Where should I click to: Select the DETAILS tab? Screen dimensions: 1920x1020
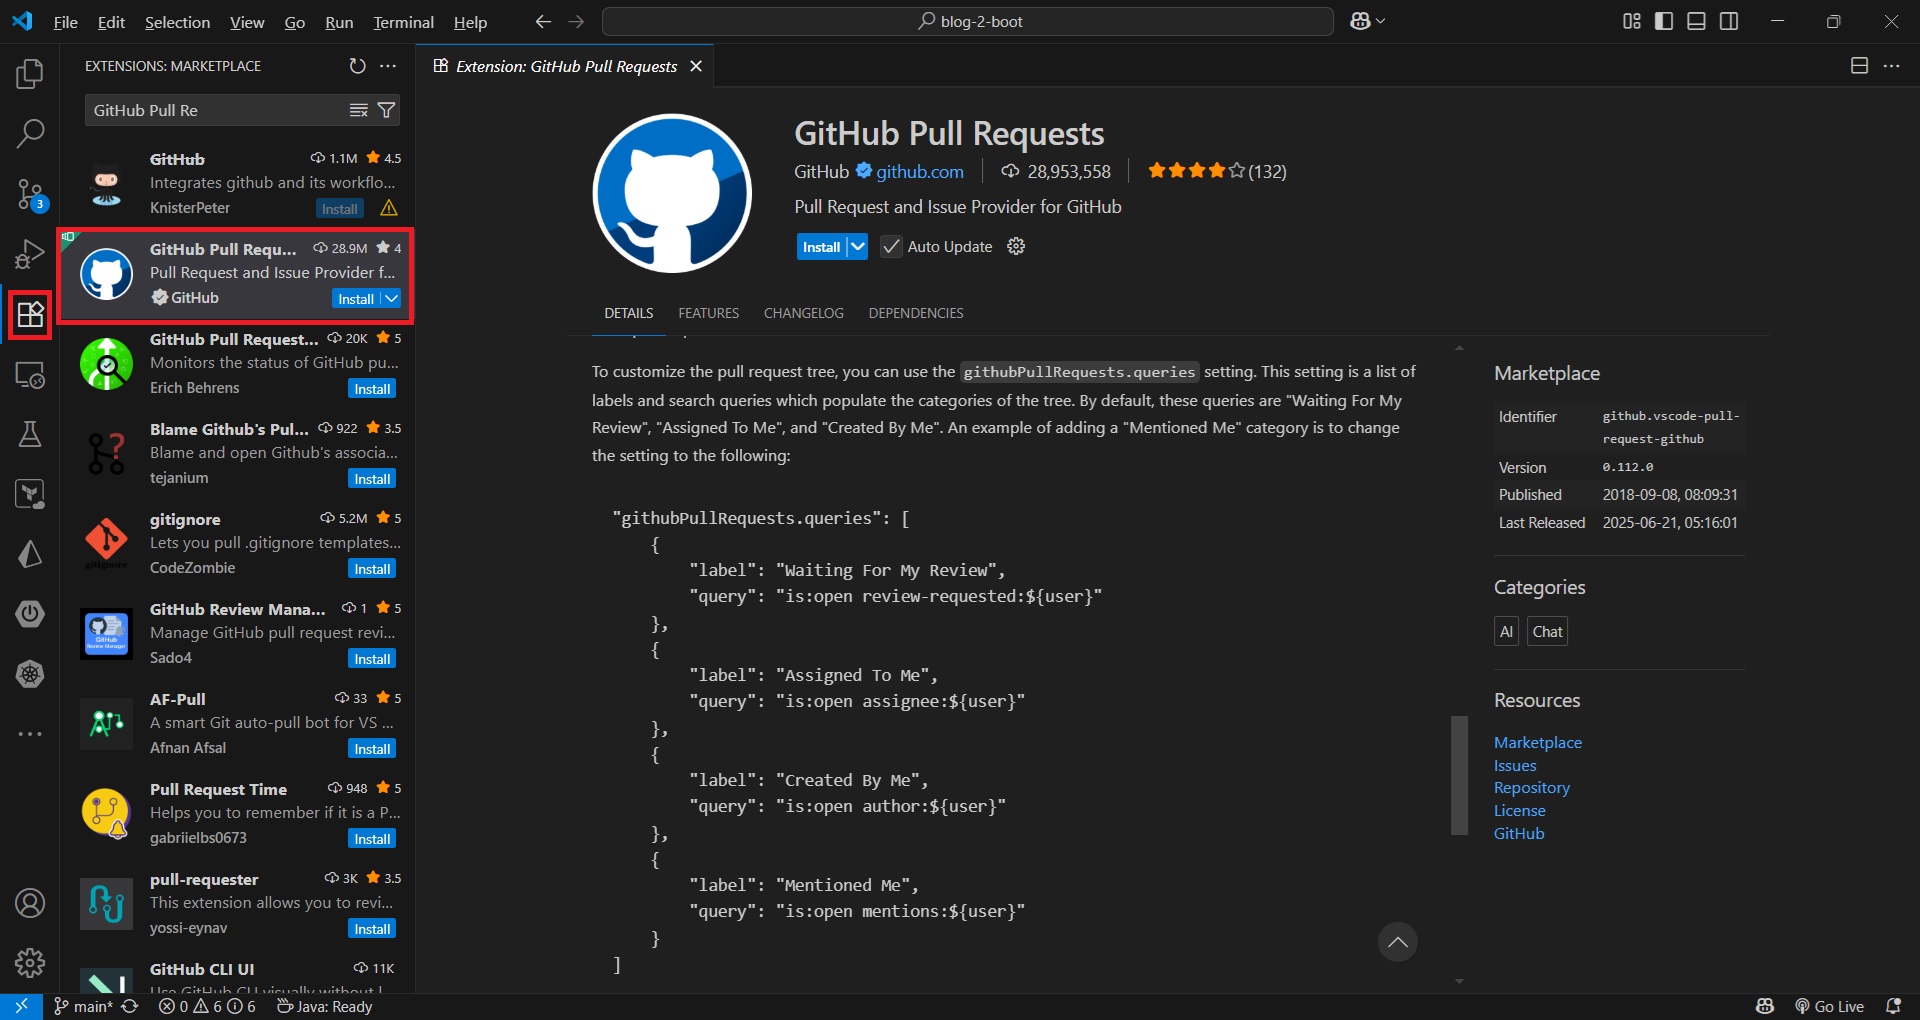(628, 313)
